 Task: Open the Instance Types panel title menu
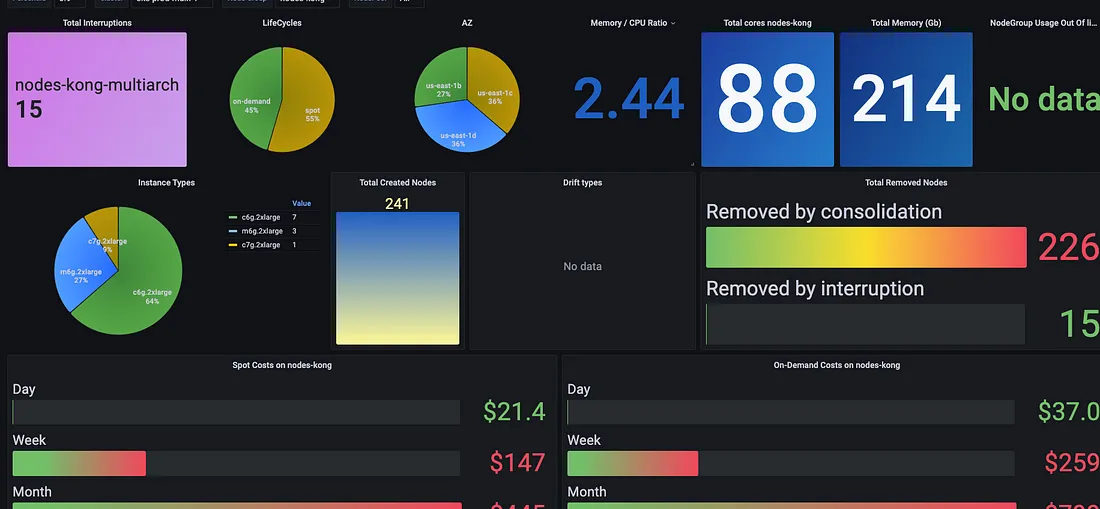coord(166,182)
